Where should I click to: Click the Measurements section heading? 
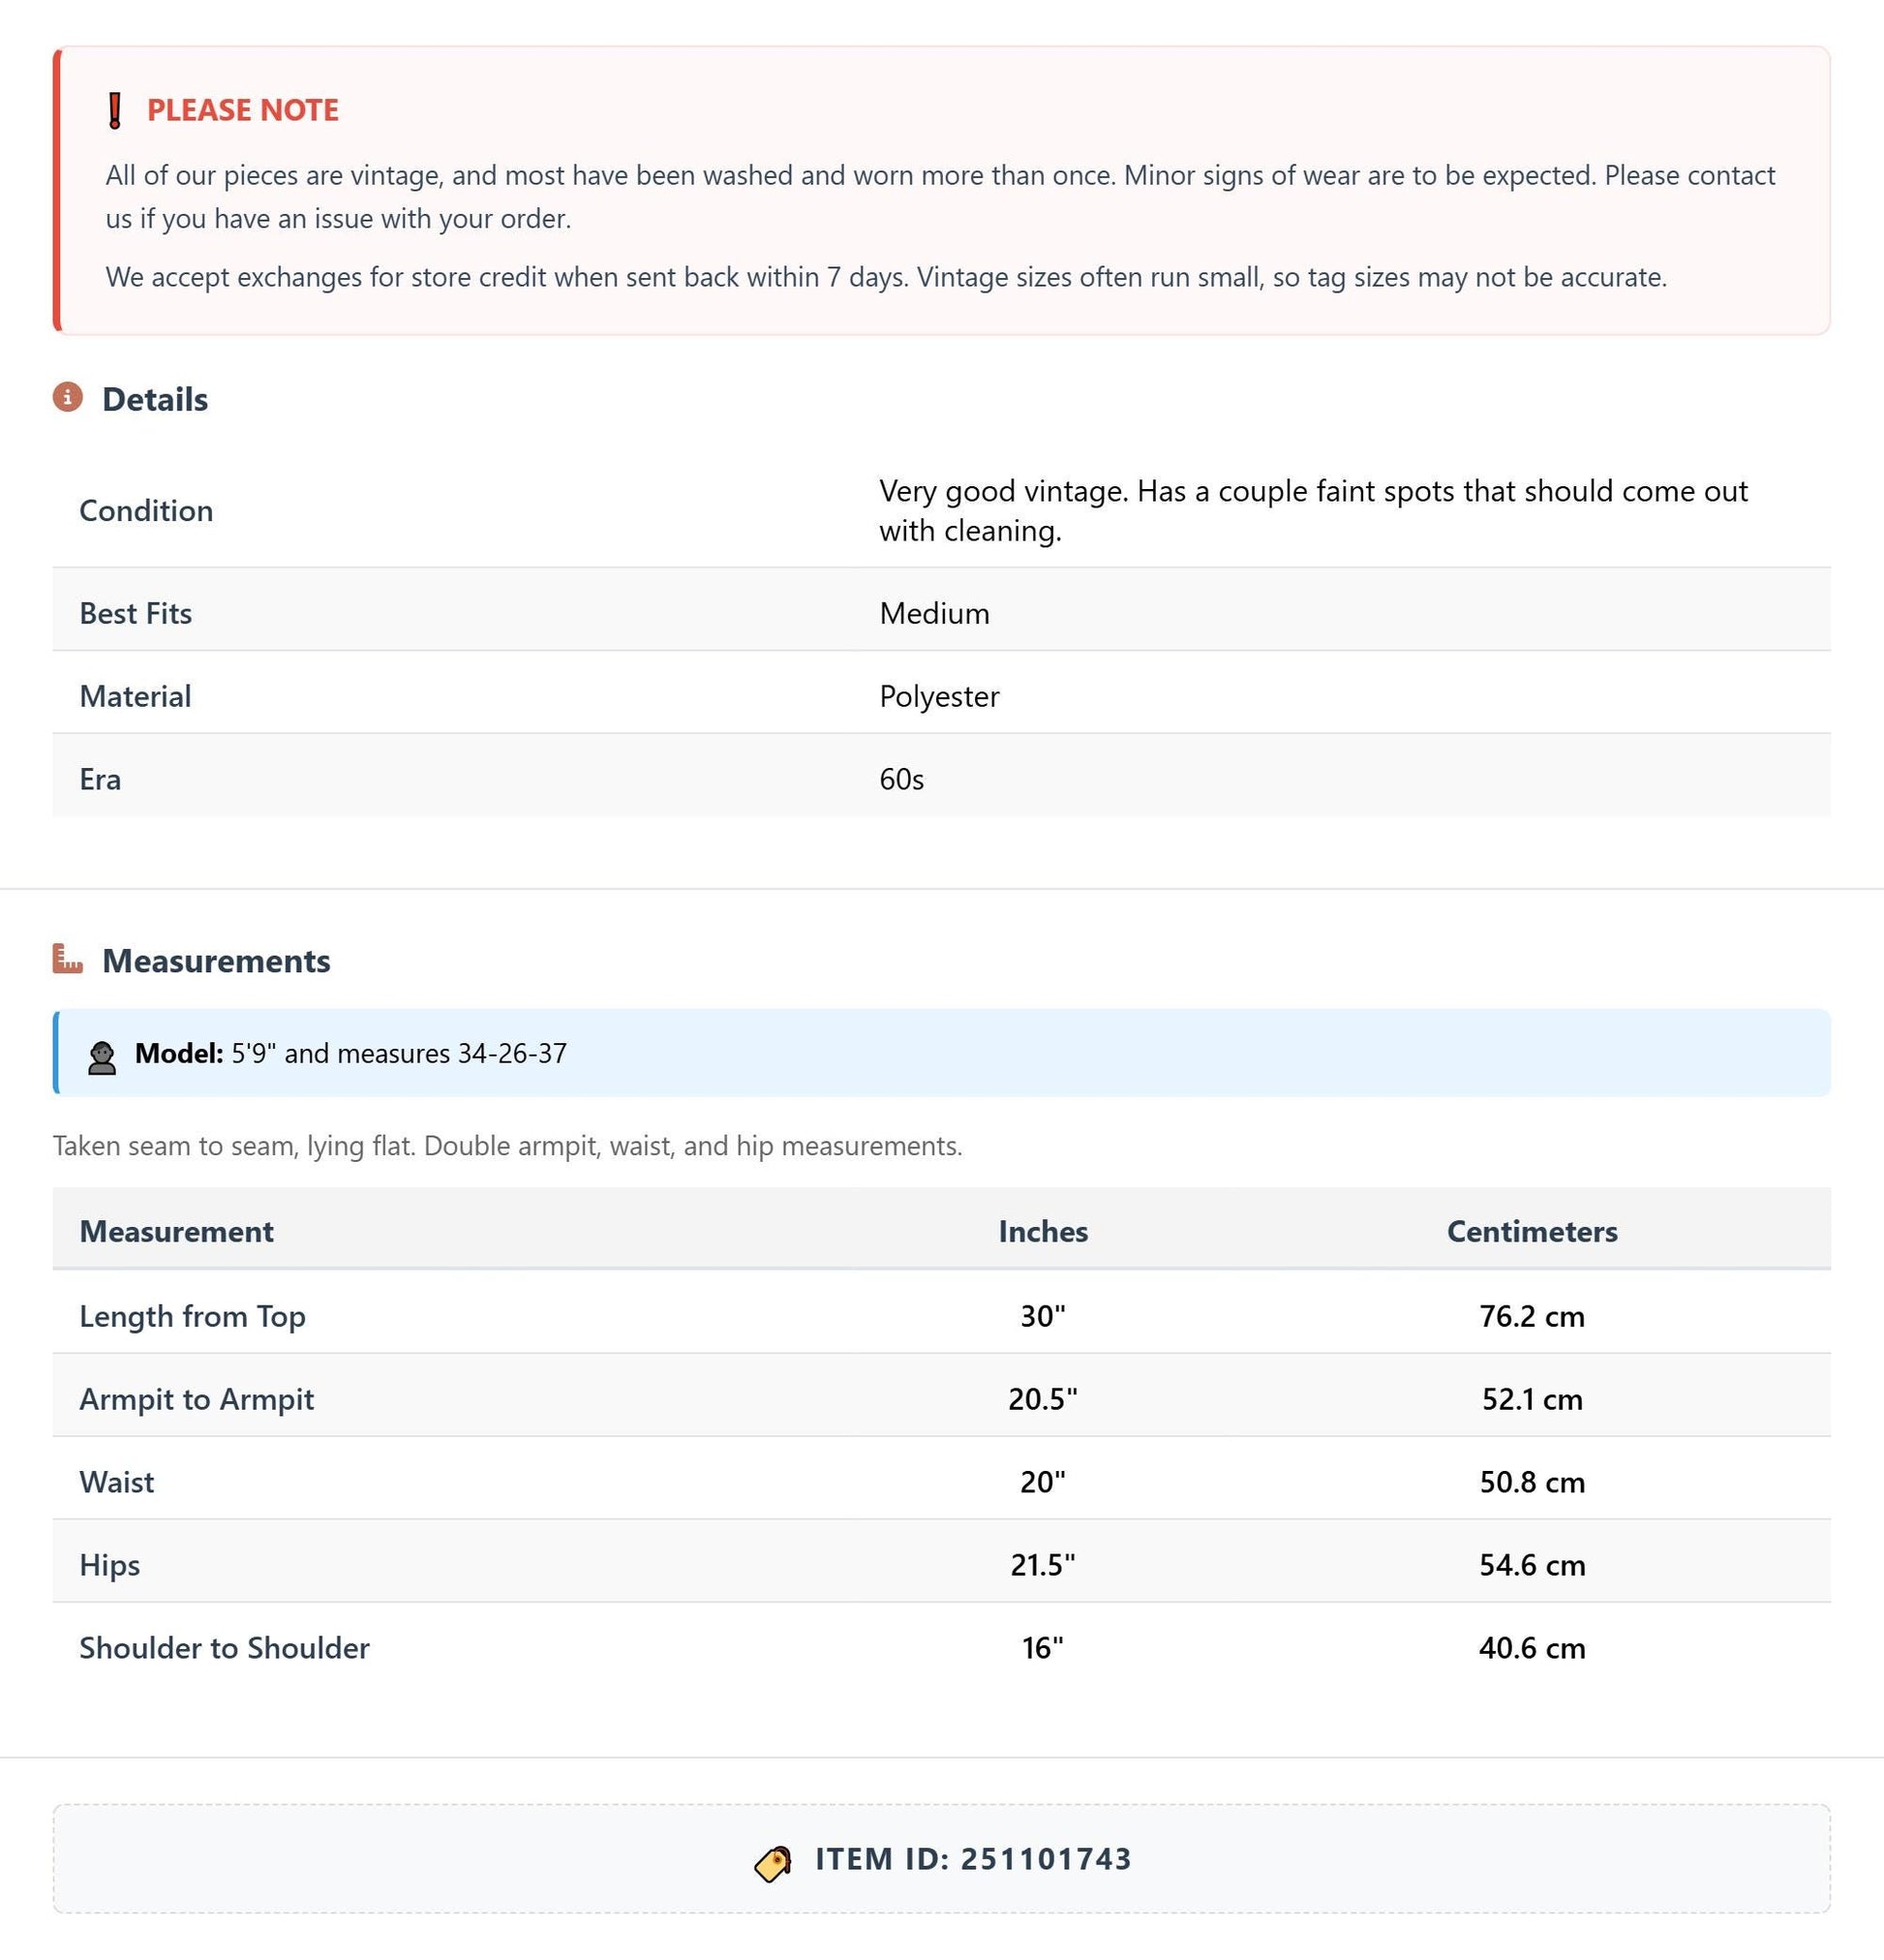coord(216,961)
